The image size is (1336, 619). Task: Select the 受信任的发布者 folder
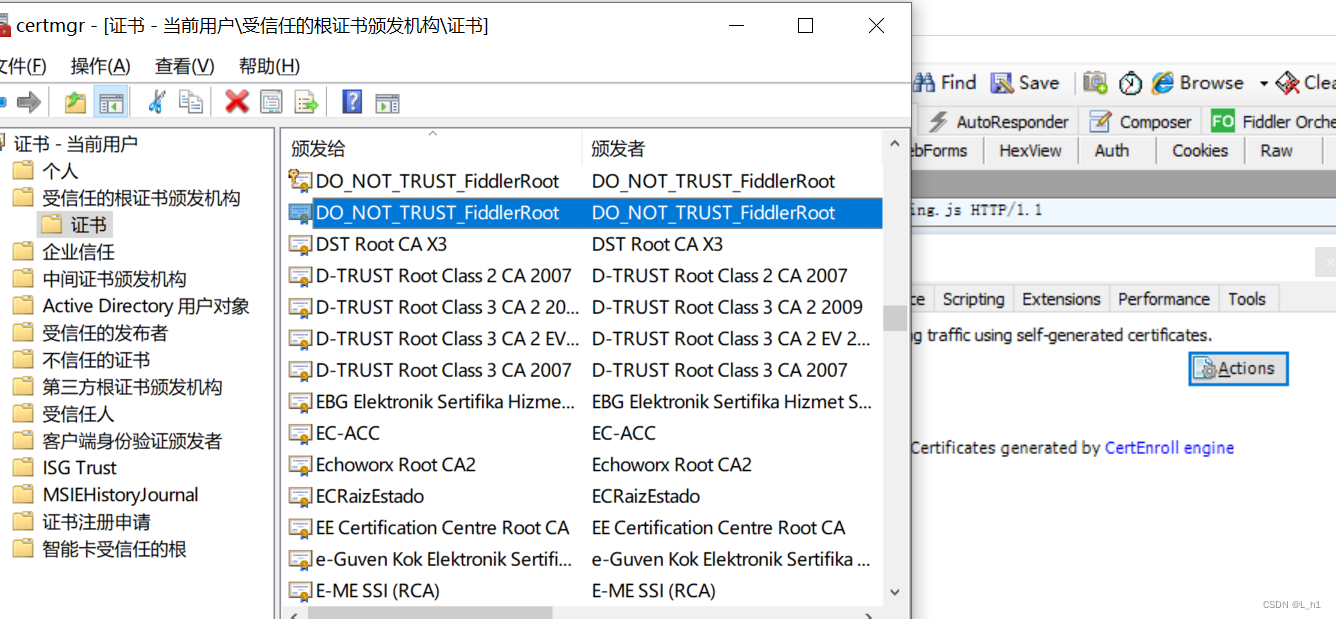pyautogui.click(x=105, y=333)
